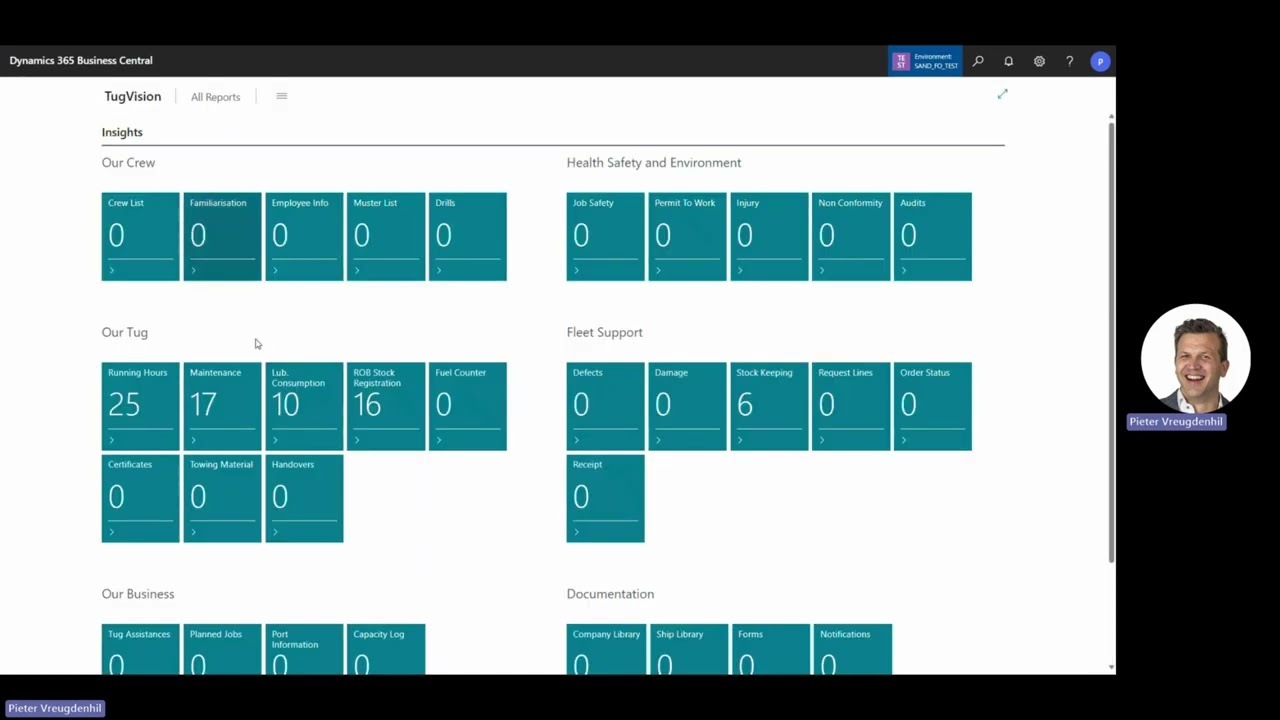
Task: Click the environment SAND_FO_TEST badge
Action: 925,61
